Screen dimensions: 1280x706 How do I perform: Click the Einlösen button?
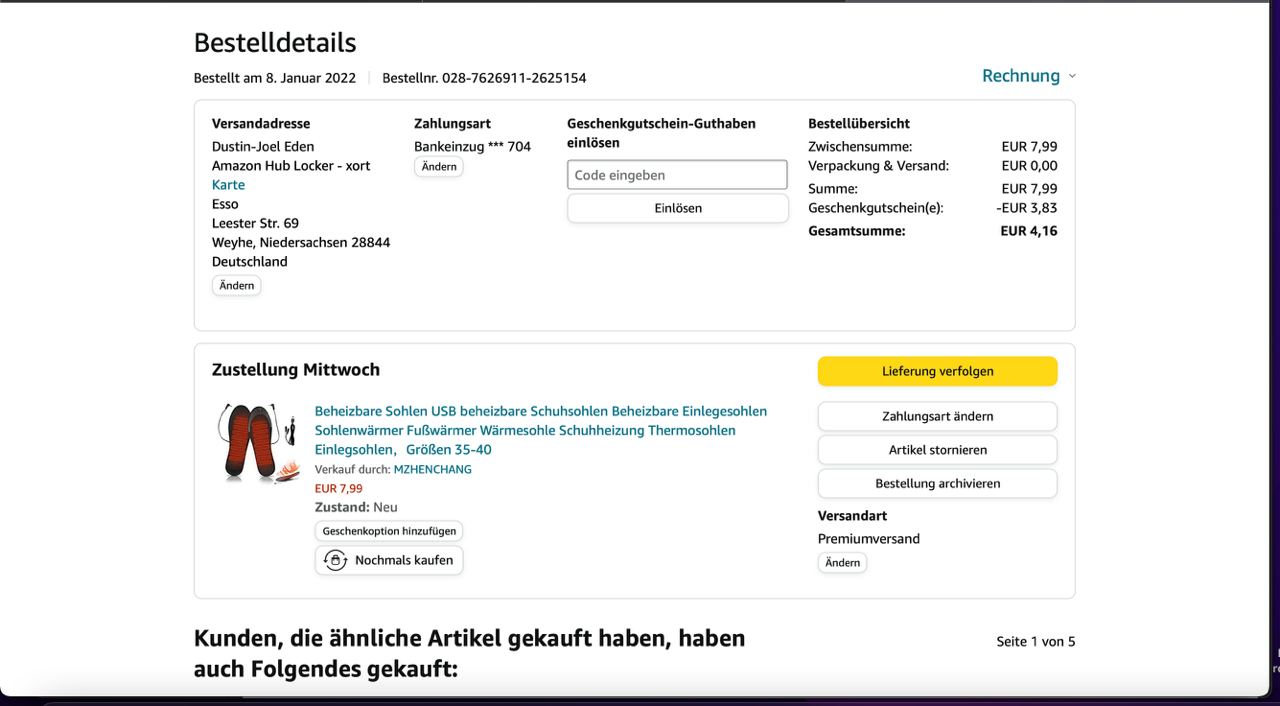click(x=677, y=208)
